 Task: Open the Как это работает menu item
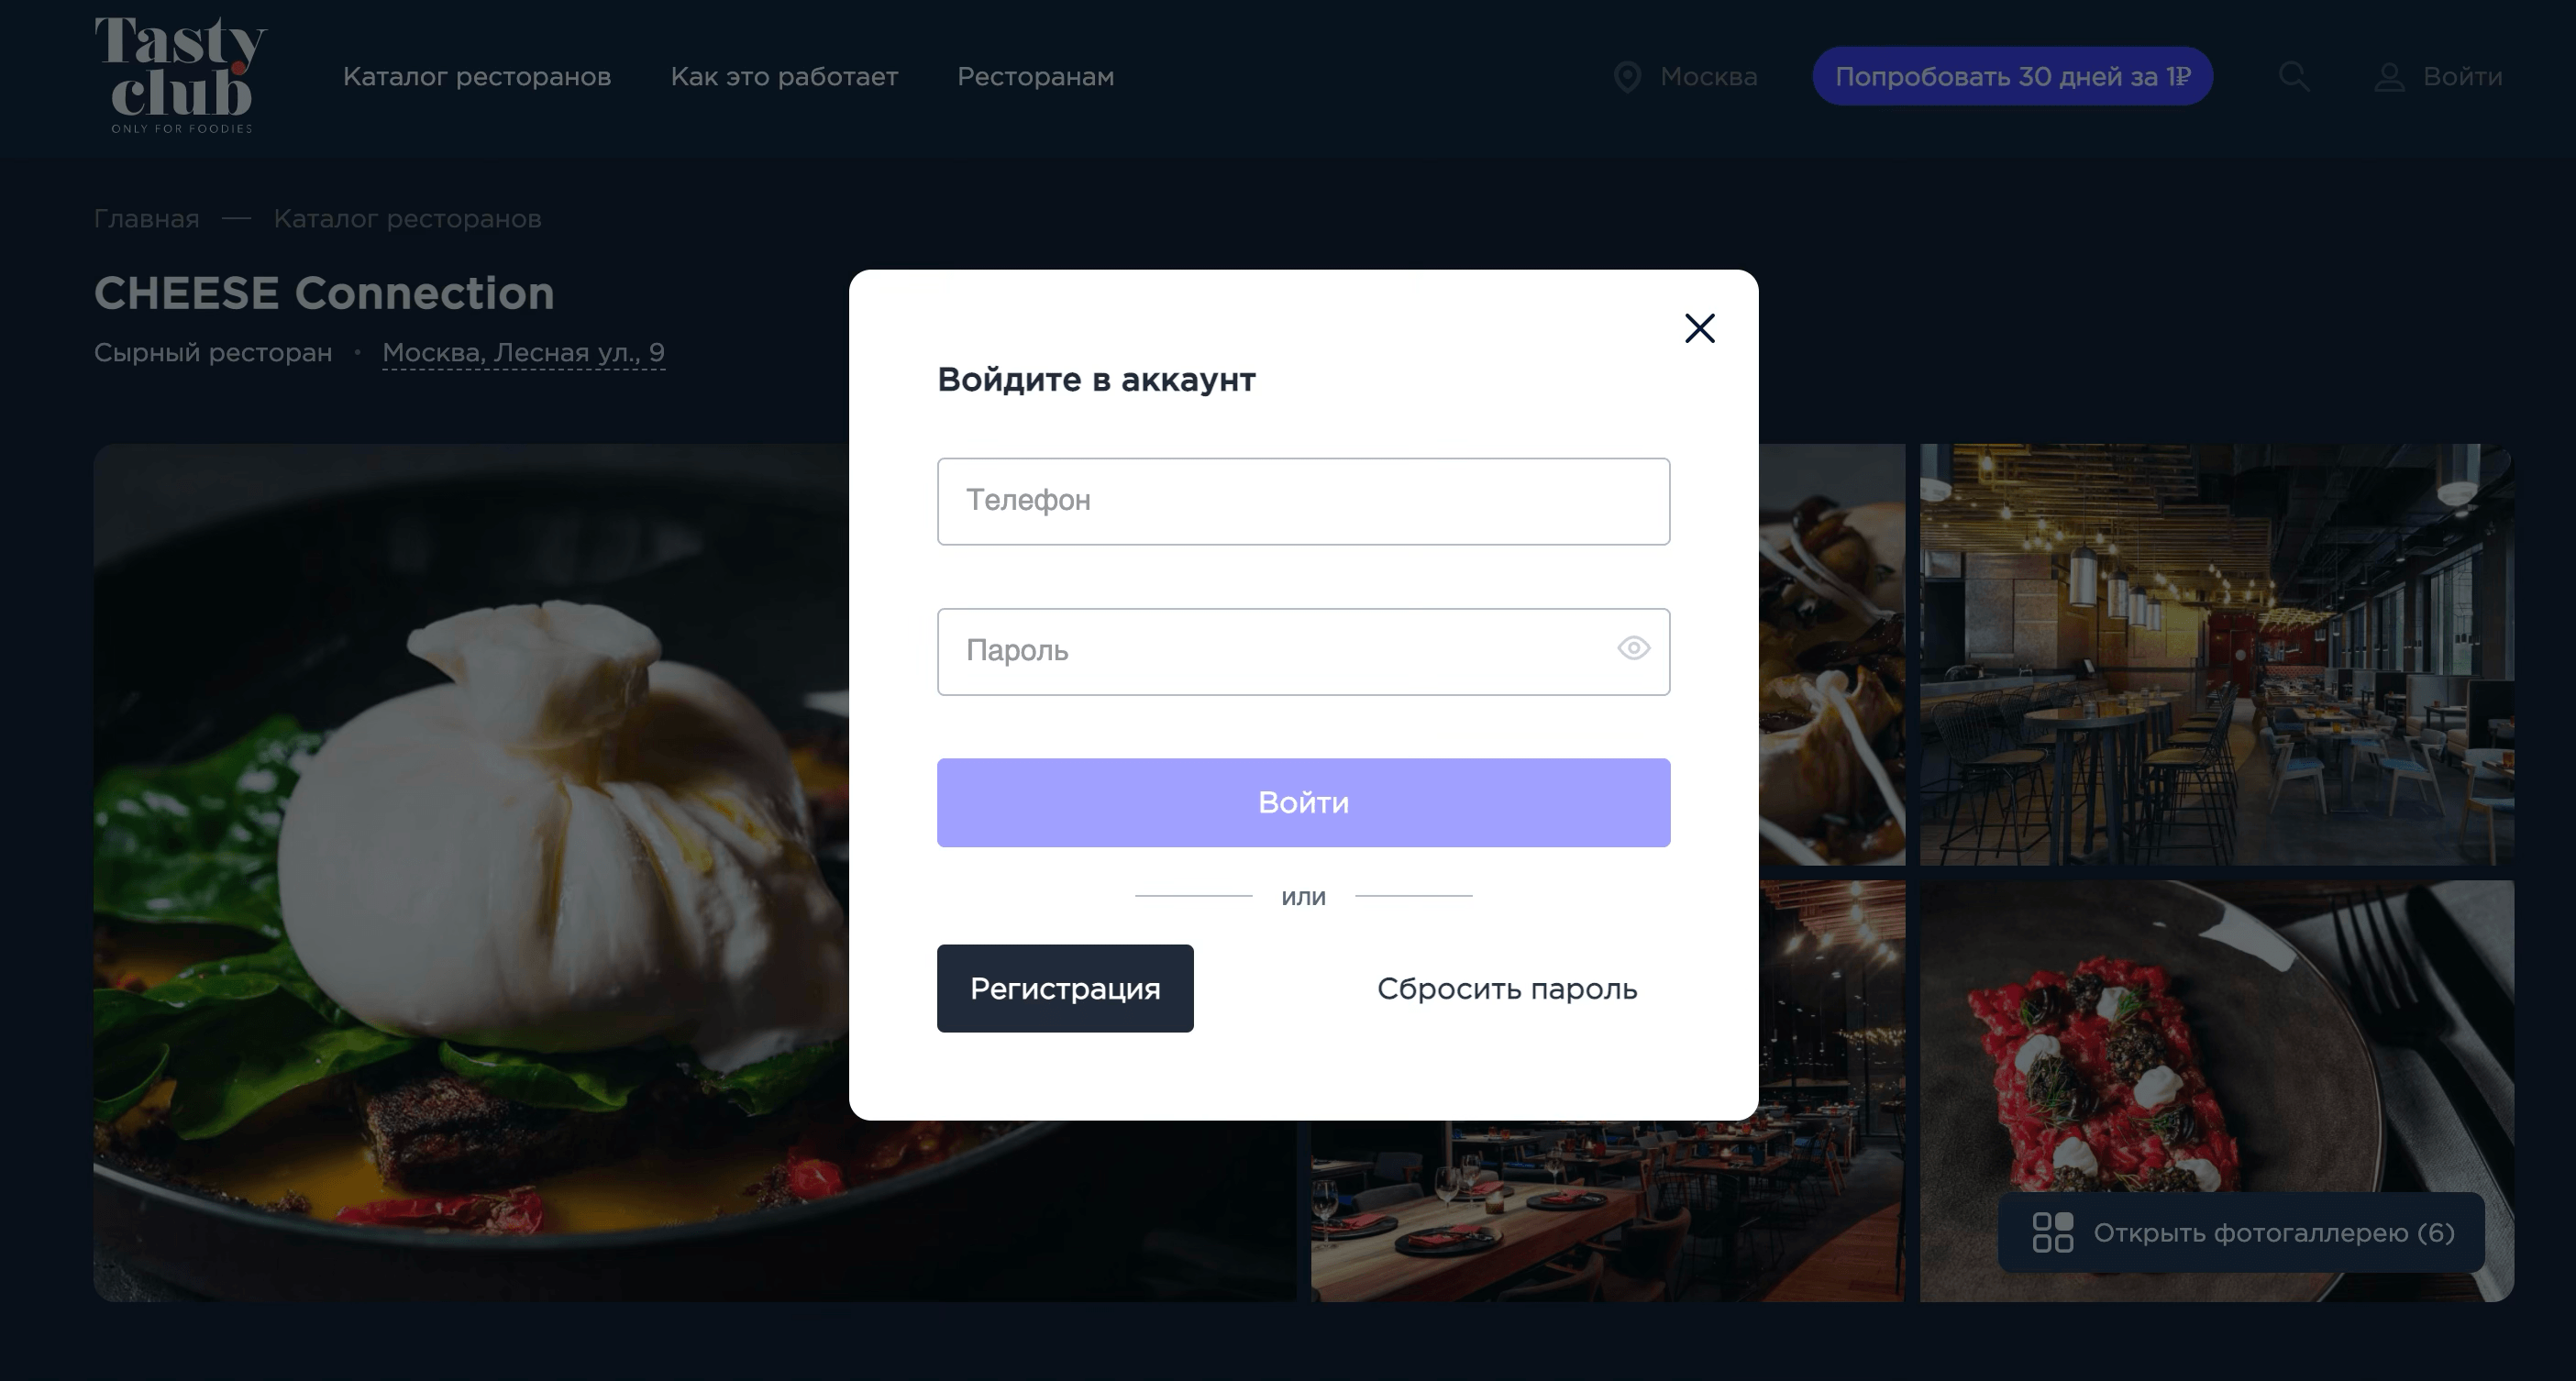pyautogui.click(x=784, y=77)
